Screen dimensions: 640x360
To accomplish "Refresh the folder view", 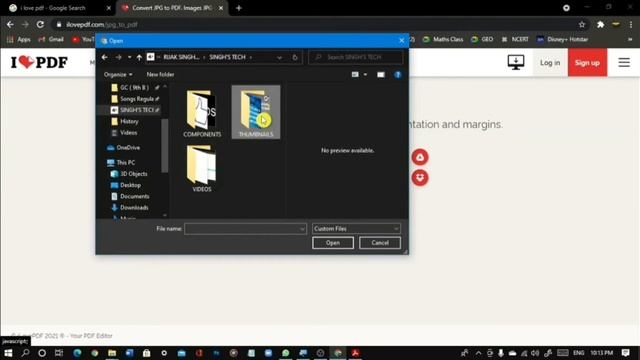I will pyautogui.click(x=295, y=58).
